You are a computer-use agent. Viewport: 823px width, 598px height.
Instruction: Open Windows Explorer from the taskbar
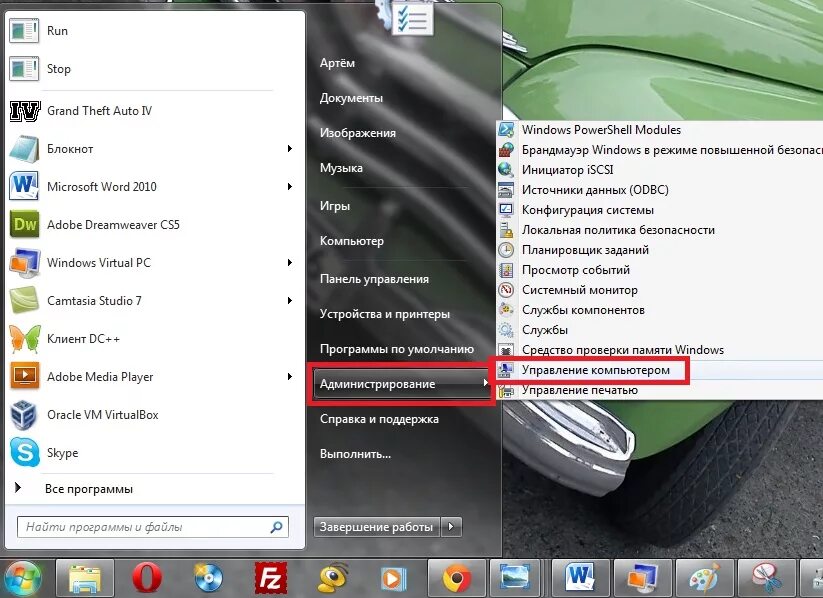[85, 579]
